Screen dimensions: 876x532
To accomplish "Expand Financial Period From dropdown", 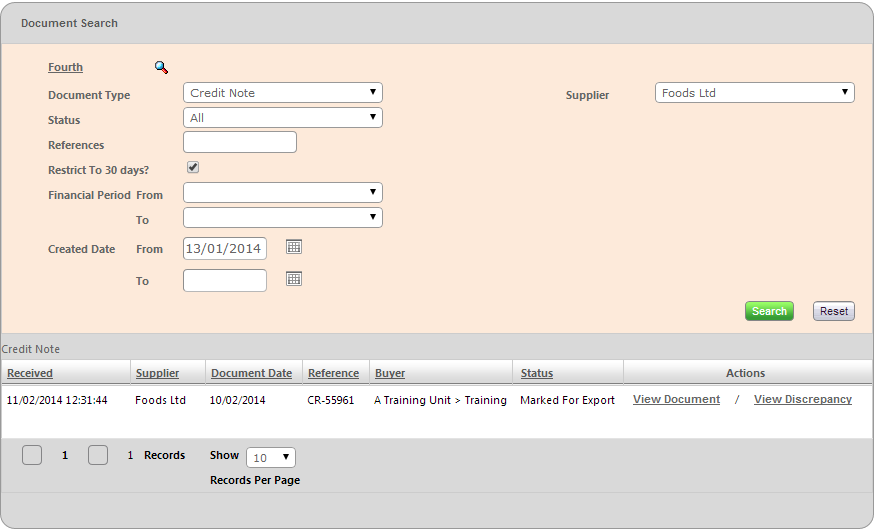I will click(282, 193).
